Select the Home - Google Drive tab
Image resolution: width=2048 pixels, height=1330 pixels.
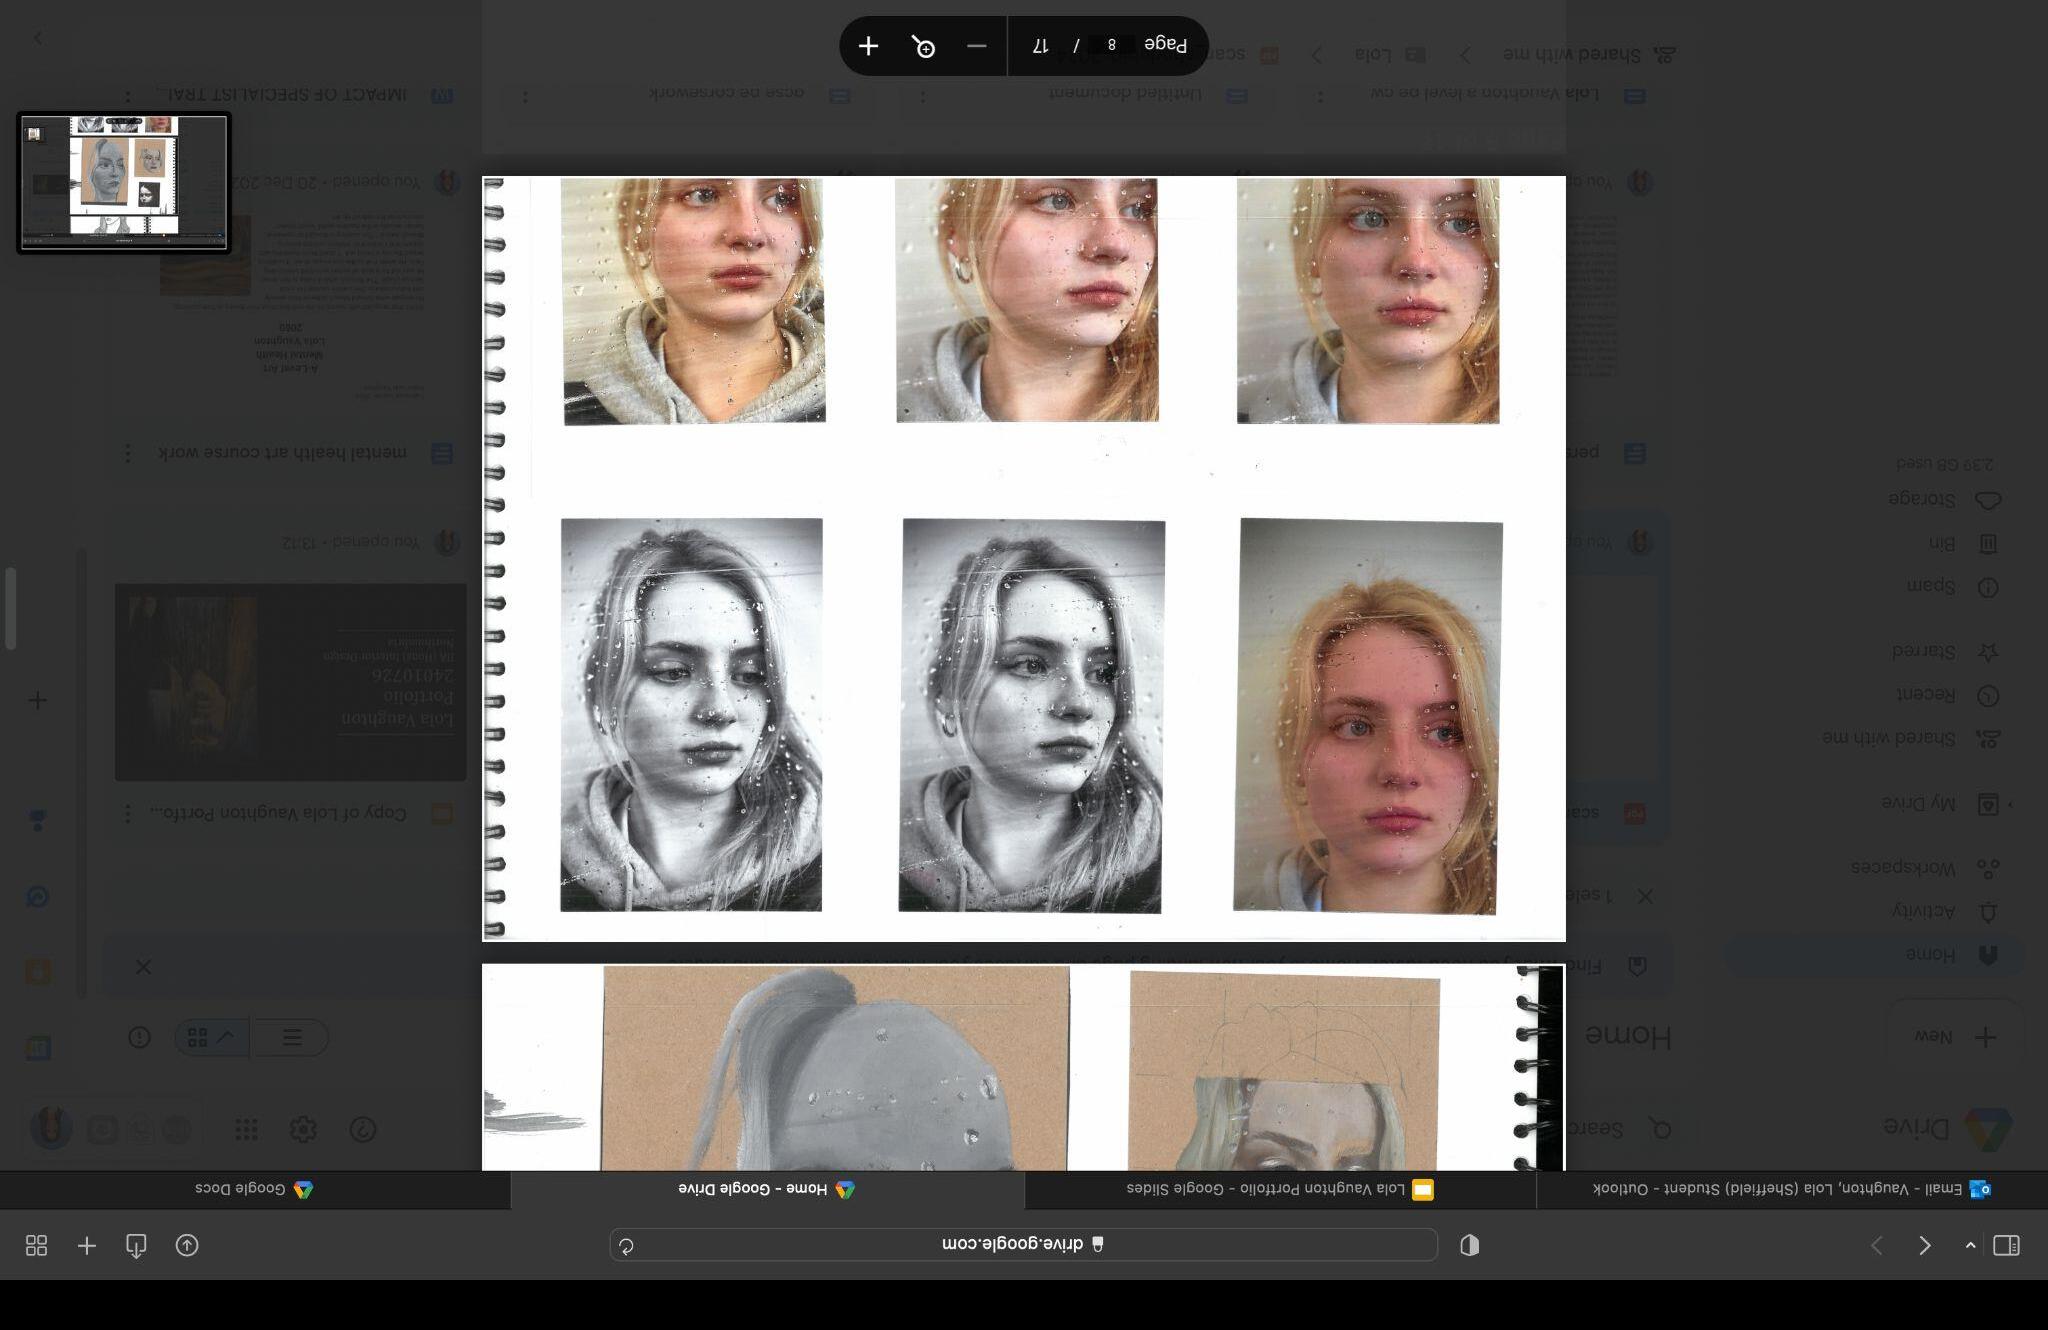(x=767, y=1189)
